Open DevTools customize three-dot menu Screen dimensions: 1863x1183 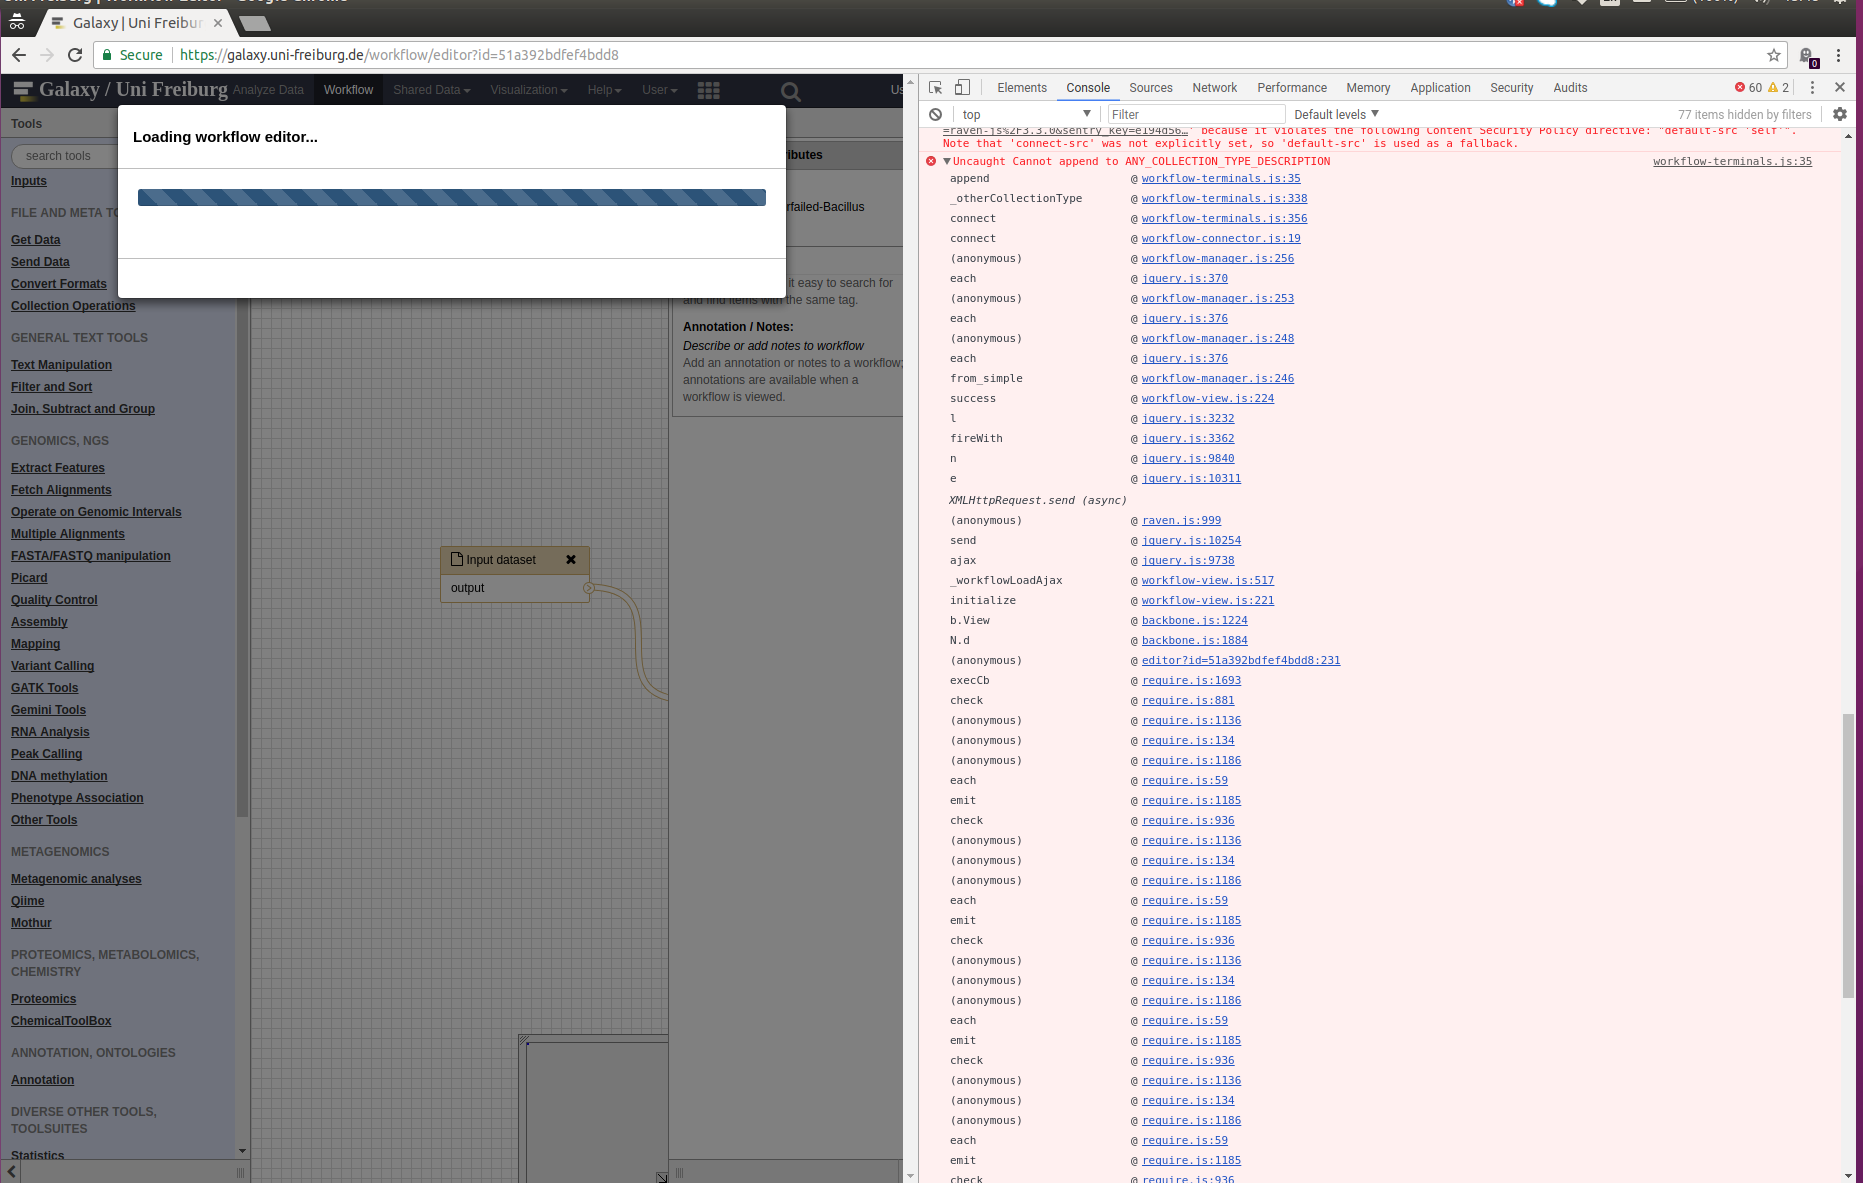1812,88
